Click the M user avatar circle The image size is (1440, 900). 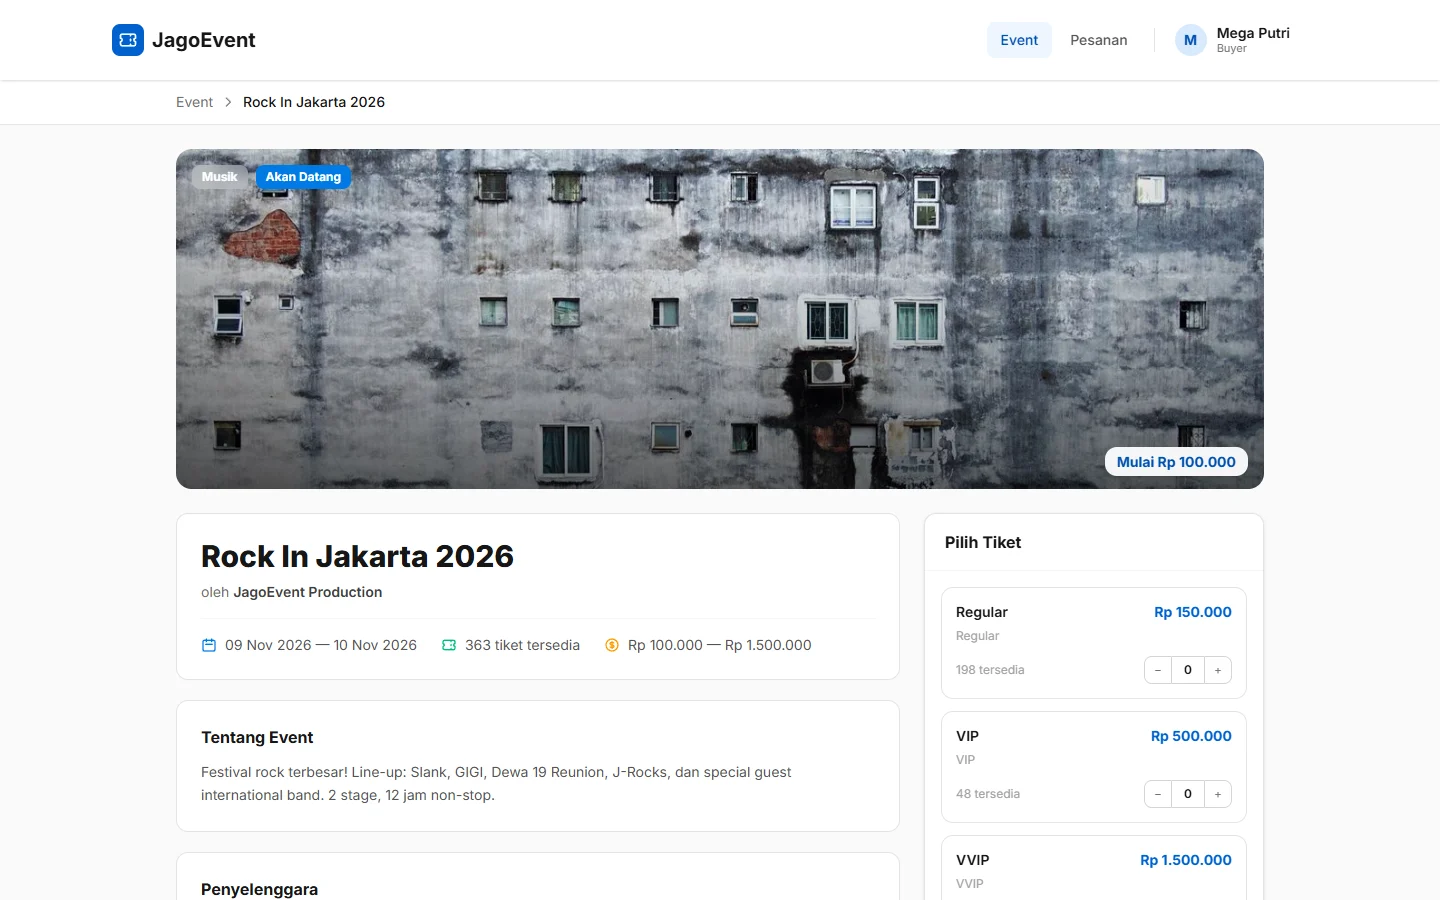click(1190, 40)
